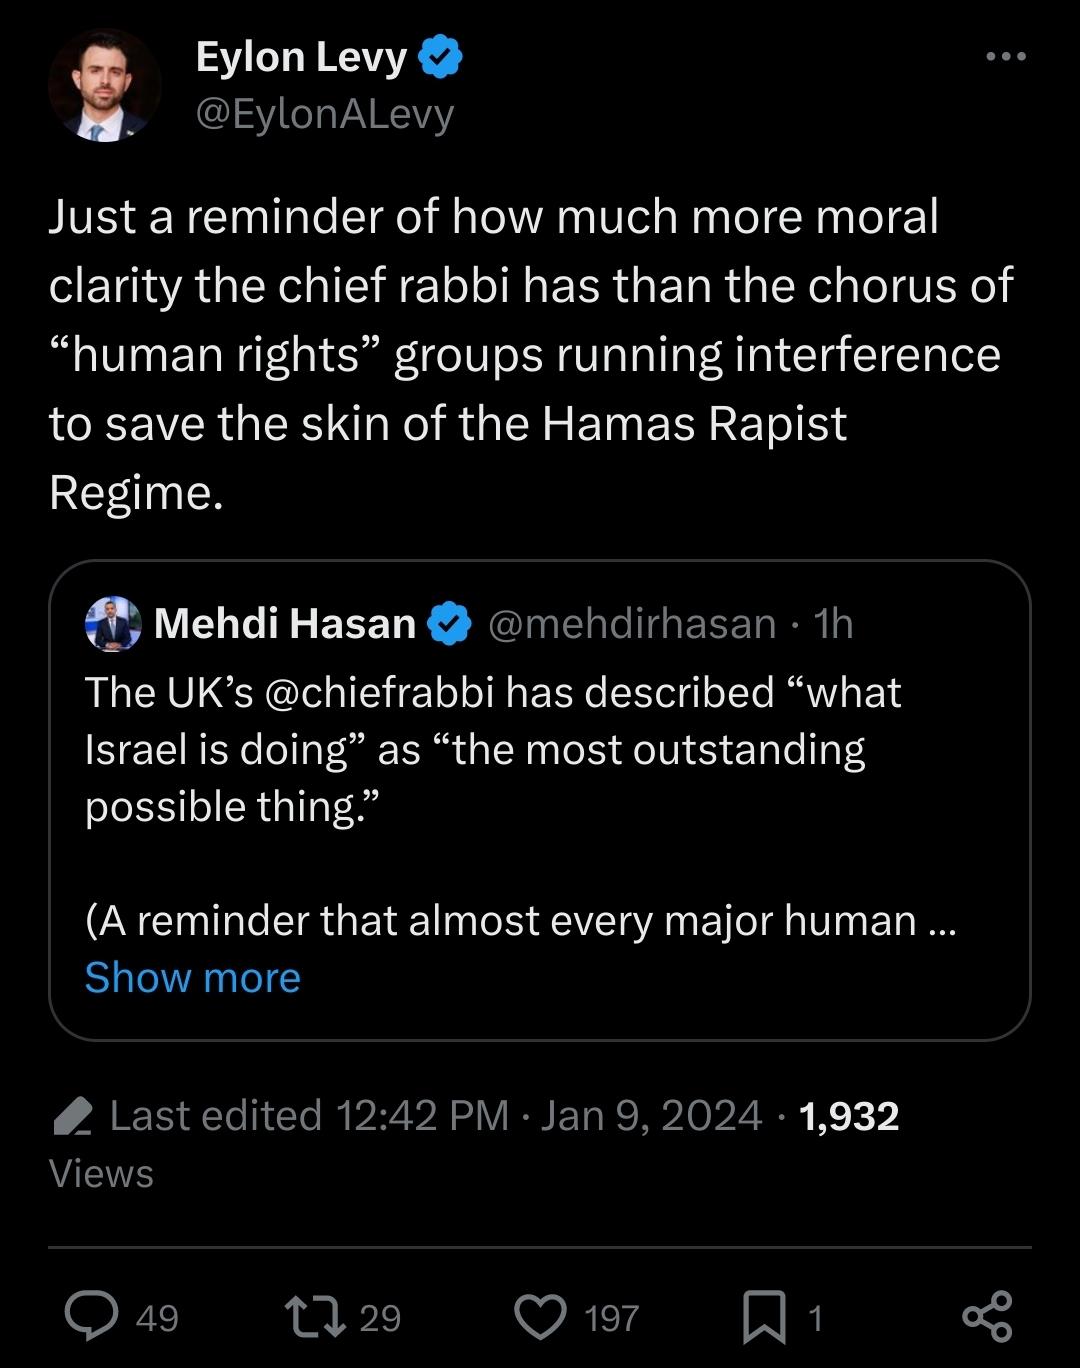Click the pencil edit icon
Screen dimensions: 1080x1368
72,1116
